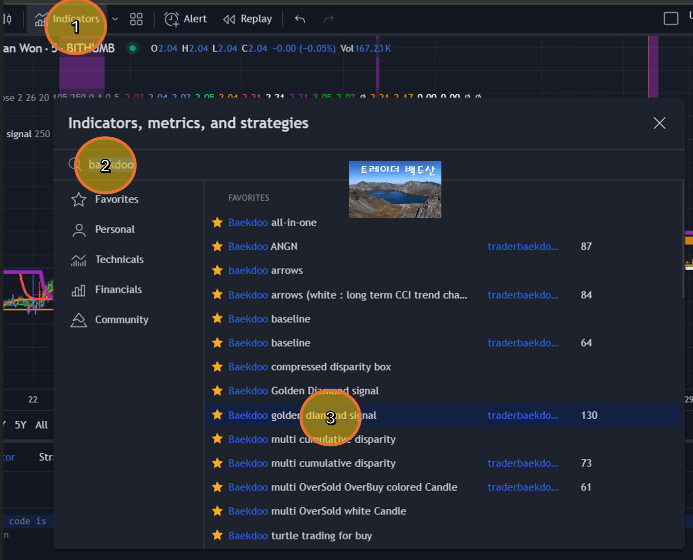693x560 pixels.
Task: Select Technicals category chart icon
Action: 78,260
